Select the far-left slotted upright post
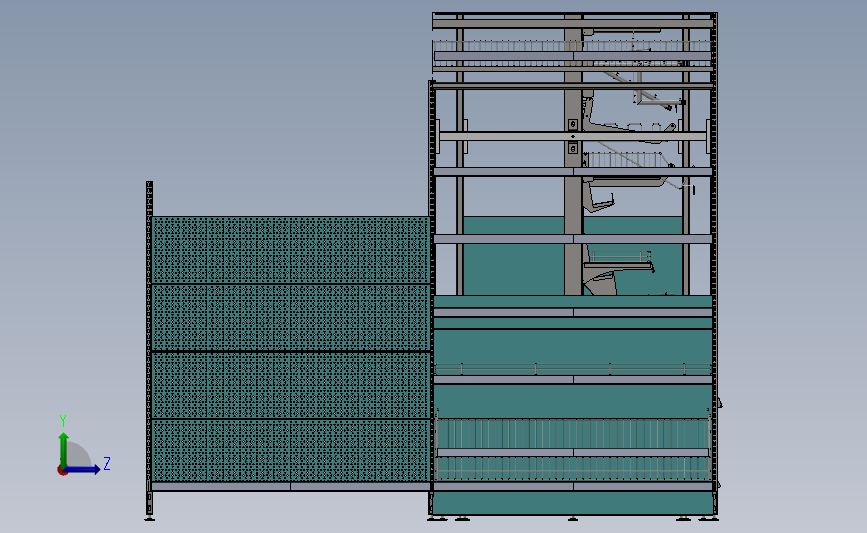Viewport: 867px width, 533px height. click(x=149, y=348)
